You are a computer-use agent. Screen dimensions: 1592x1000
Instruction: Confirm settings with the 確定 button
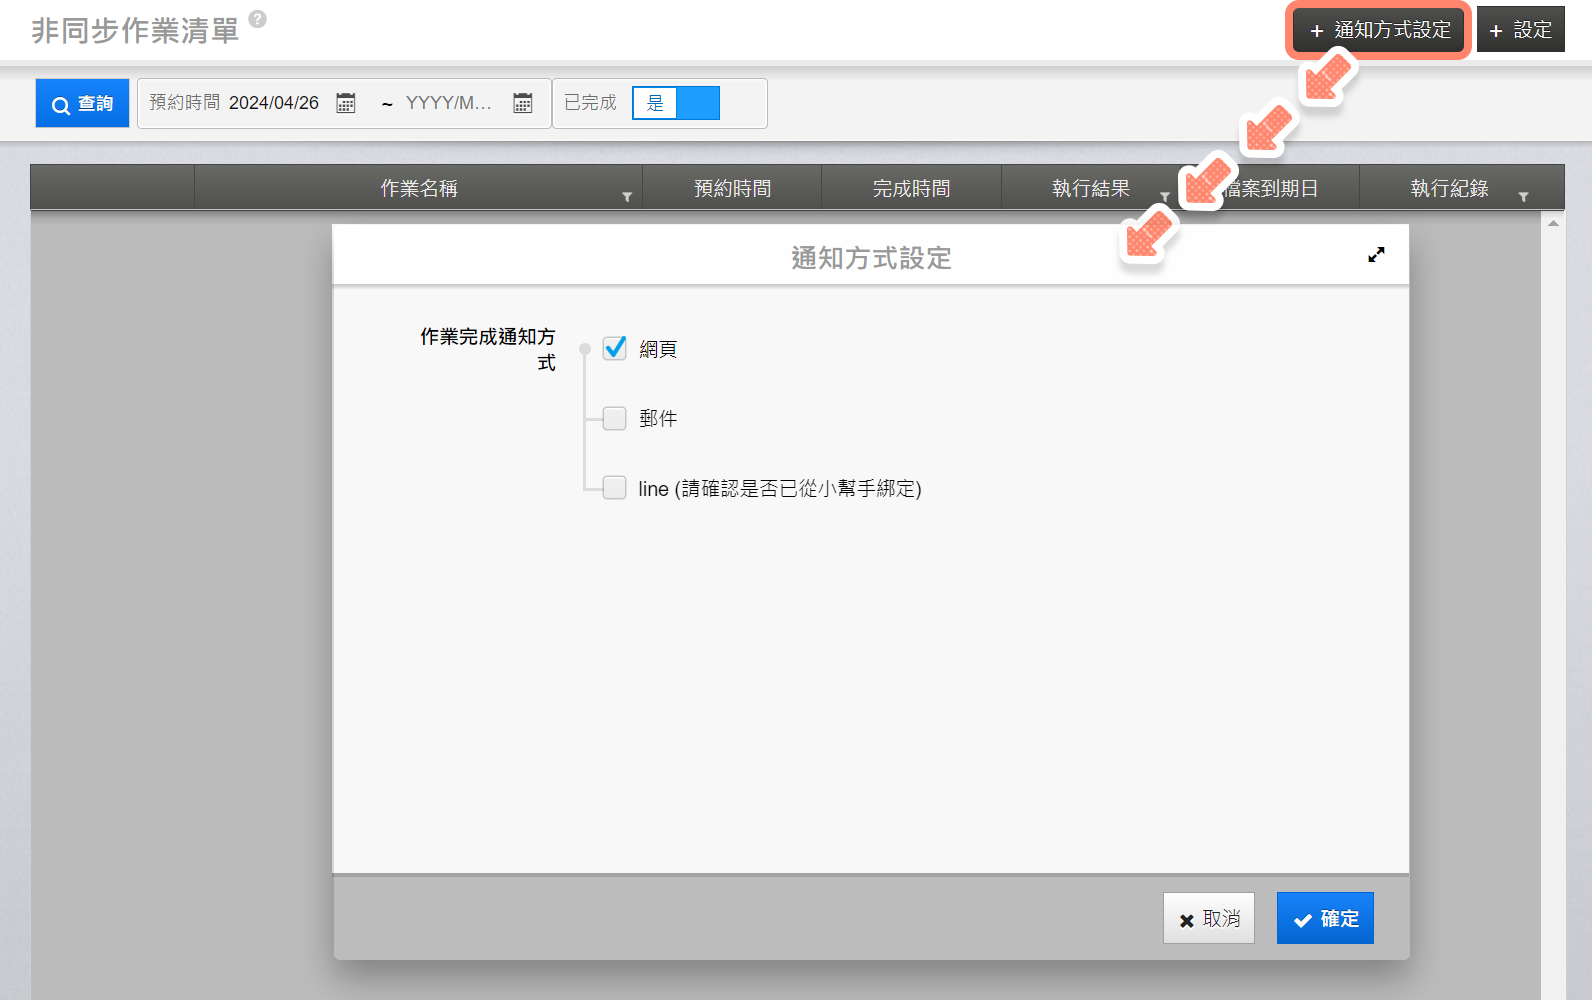1325,918
